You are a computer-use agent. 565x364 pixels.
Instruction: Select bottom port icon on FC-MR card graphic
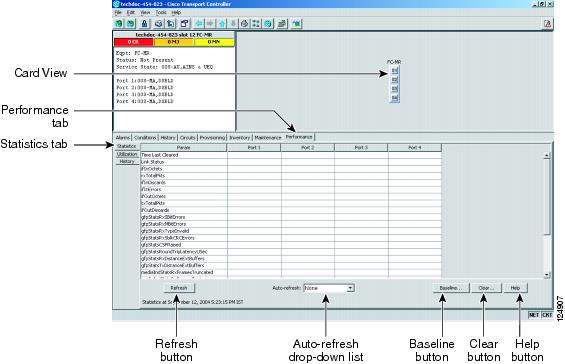[x=395, y=98]
